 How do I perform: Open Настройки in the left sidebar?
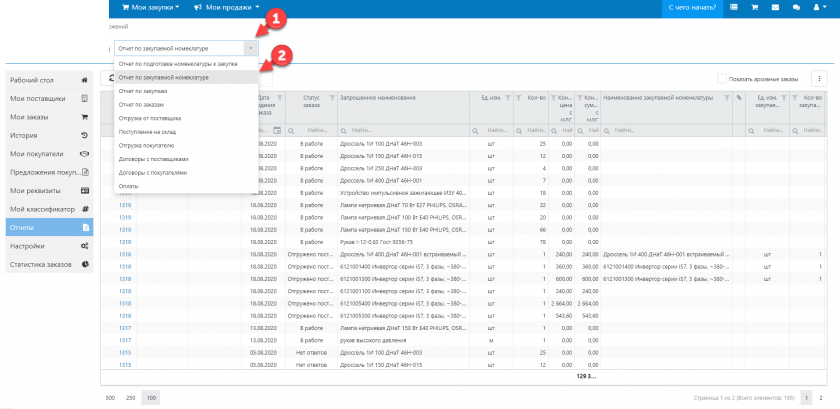(x=27, y=245)
